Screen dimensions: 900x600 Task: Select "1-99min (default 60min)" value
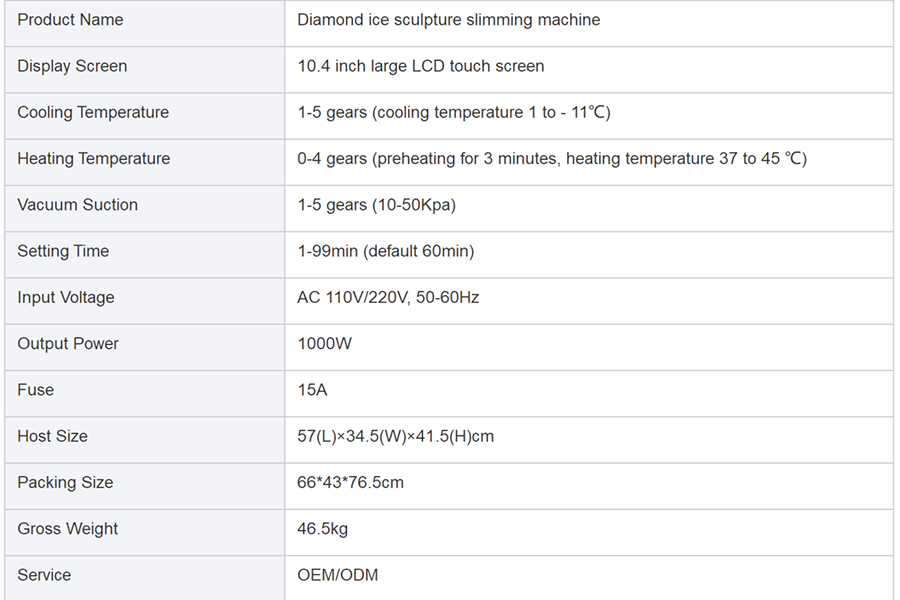(385, 251)
